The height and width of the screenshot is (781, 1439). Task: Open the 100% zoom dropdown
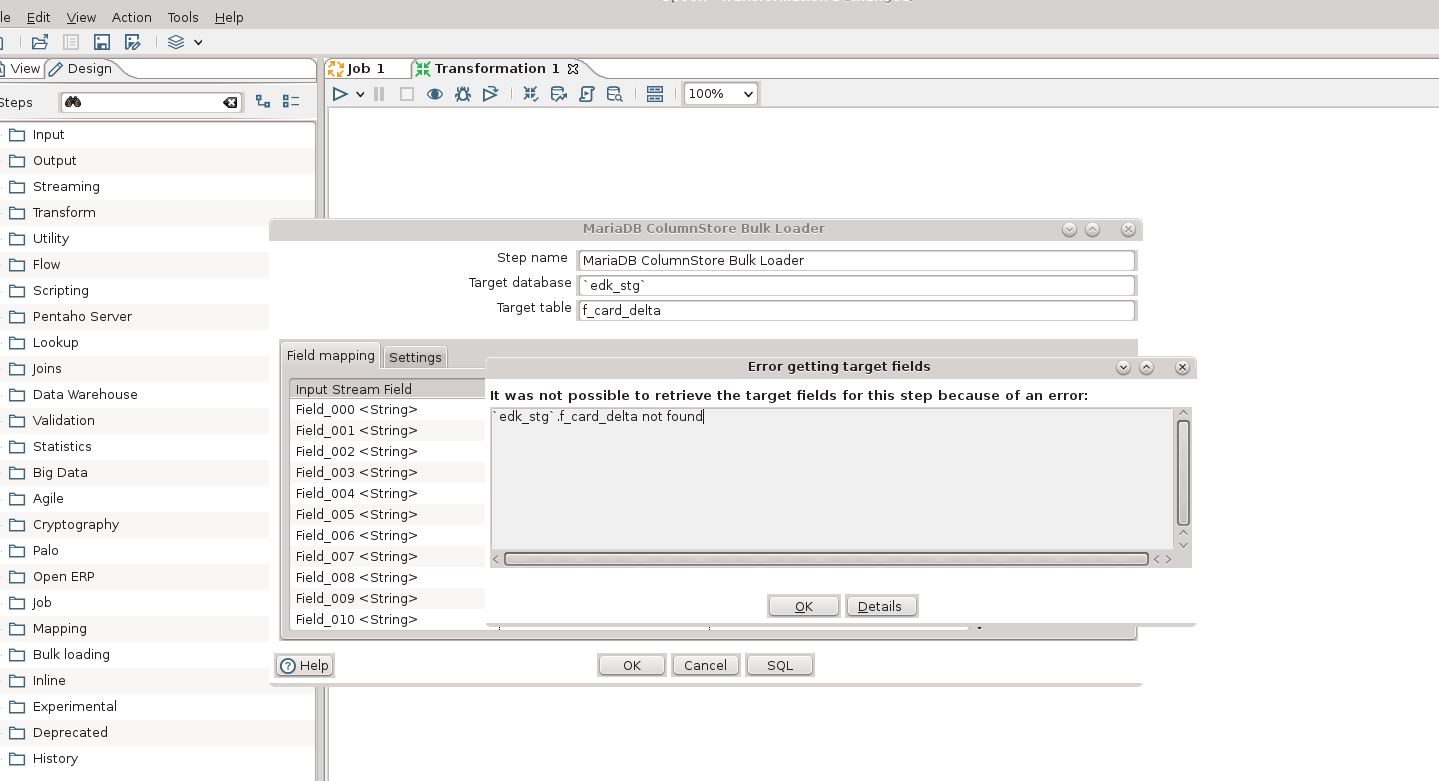720,94
